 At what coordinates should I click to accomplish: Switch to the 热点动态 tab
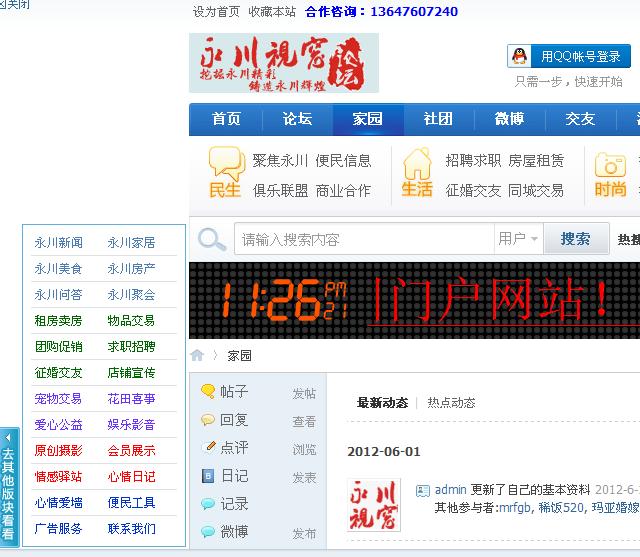point(451,403)
